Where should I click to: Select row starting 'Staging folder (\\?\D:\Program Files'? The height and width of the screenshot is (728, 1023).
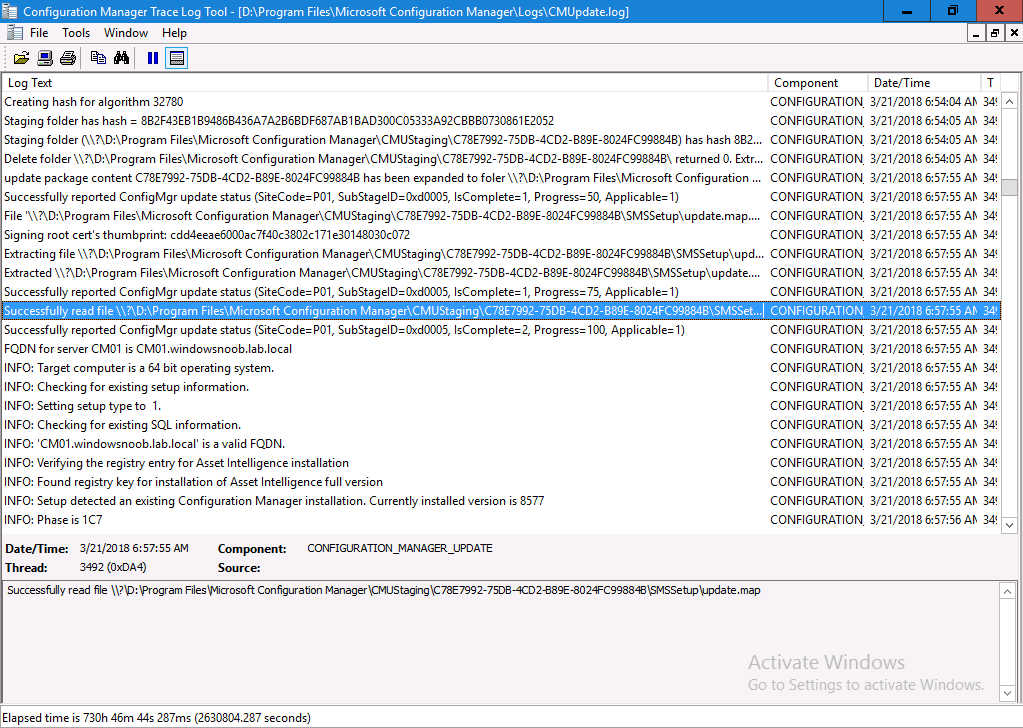click(501, 140)
